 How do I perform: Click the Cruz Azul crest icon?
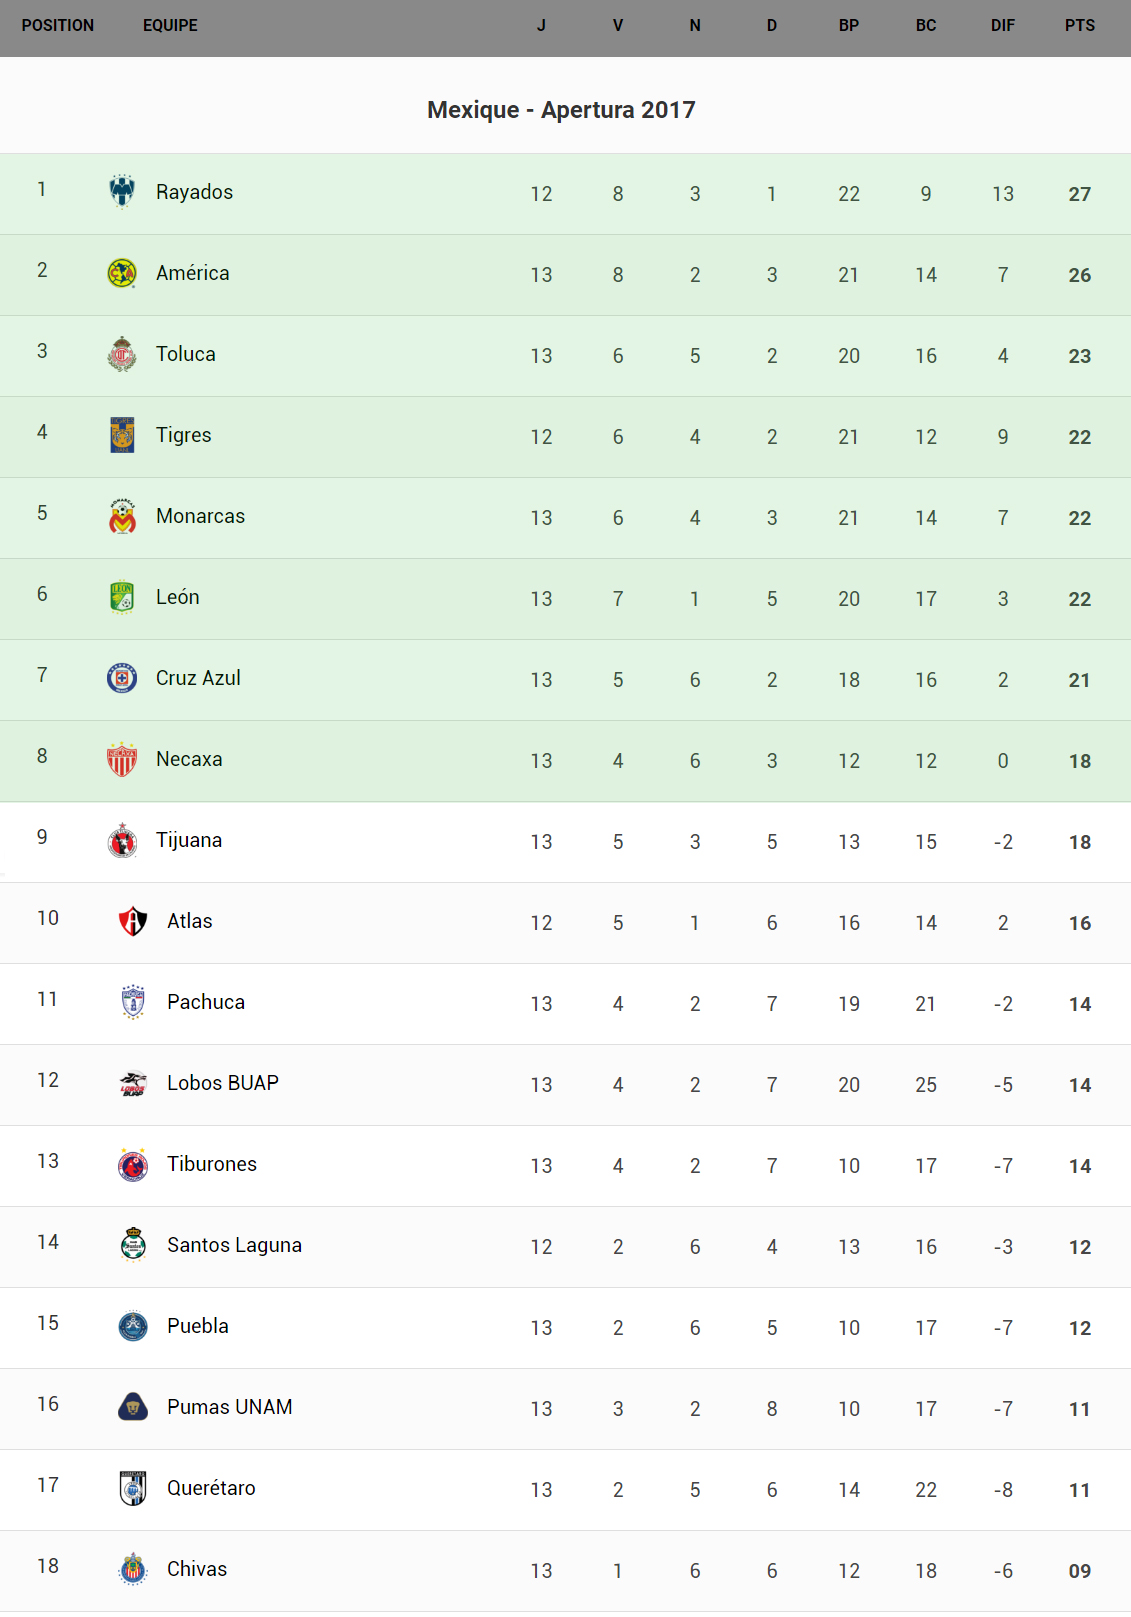[122, 678]
